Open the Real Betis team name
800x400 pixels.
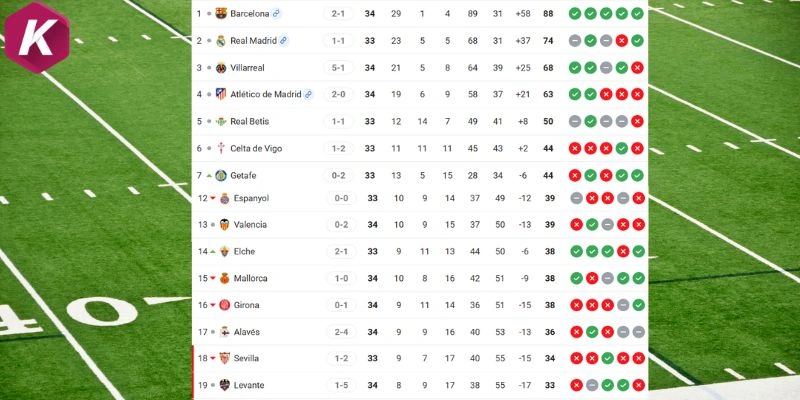pyautogui.click(x=249, y=121)
